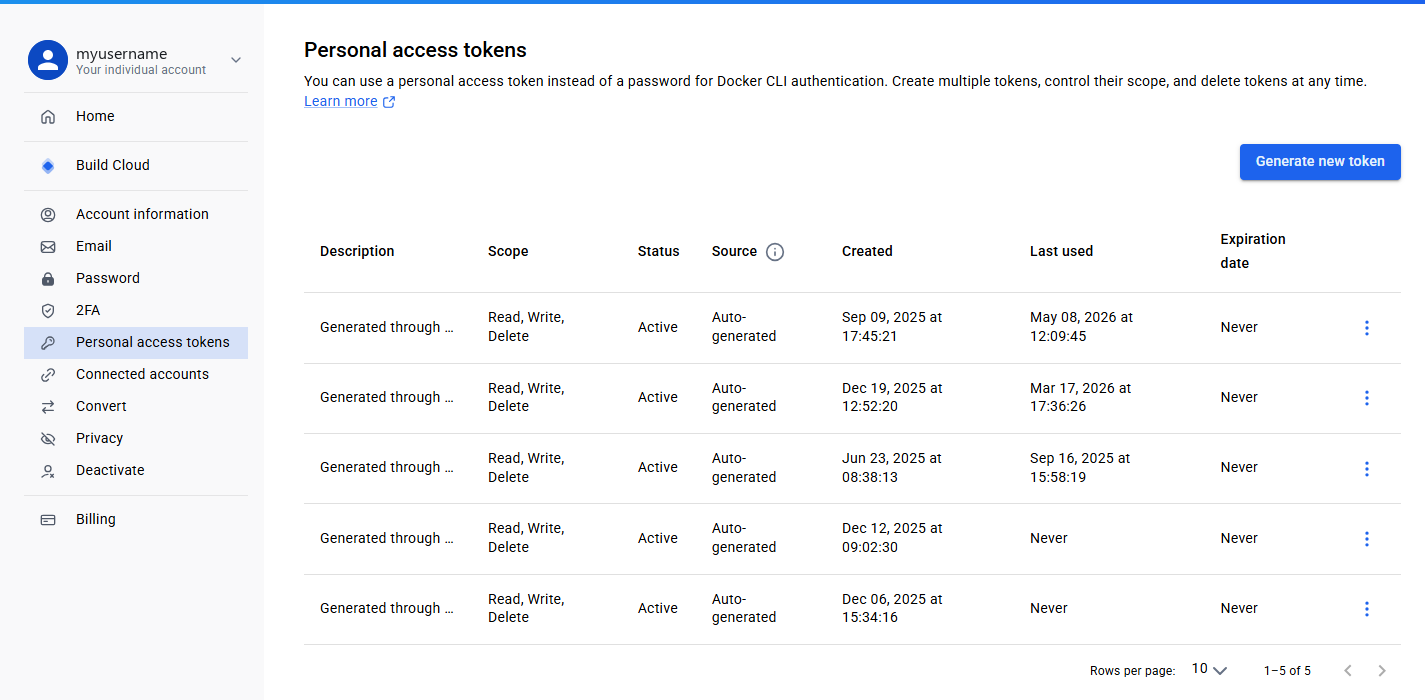Open actions menu for token created Sep 09, 2025
This screenshot has height=700, width=1425.
[1367, 328]
